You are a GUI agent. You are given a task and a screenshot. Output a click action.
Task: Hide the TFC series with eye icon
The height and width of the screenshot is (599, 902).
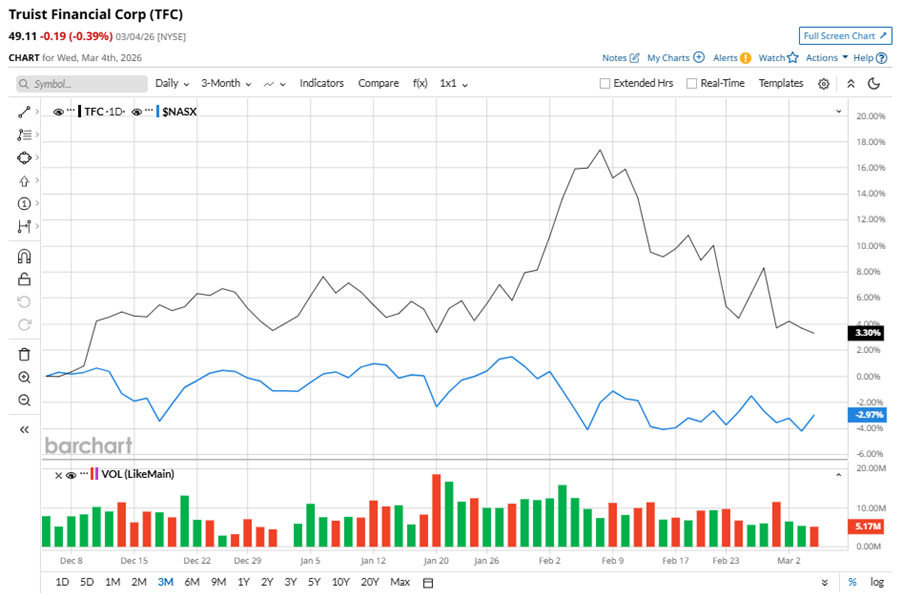(x=58, y=112)
